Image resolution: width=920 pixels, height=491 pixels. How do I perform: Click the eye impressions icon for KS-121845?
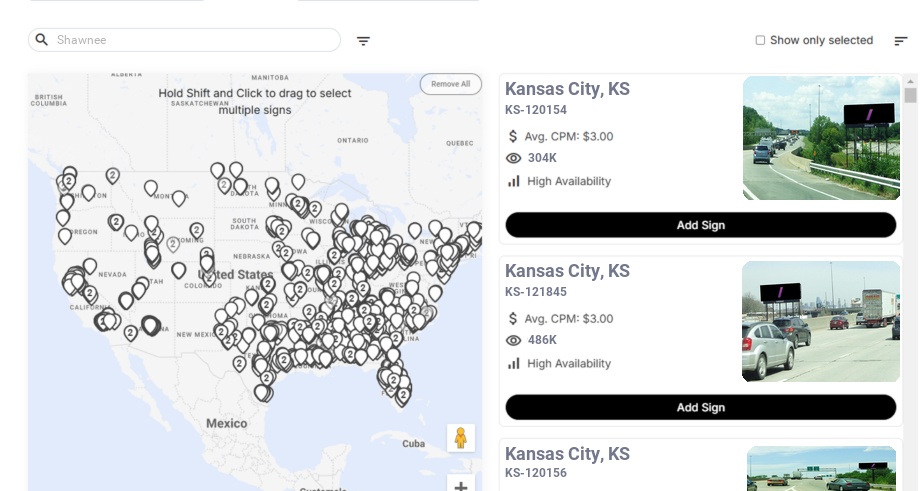[x=514, y=340]
